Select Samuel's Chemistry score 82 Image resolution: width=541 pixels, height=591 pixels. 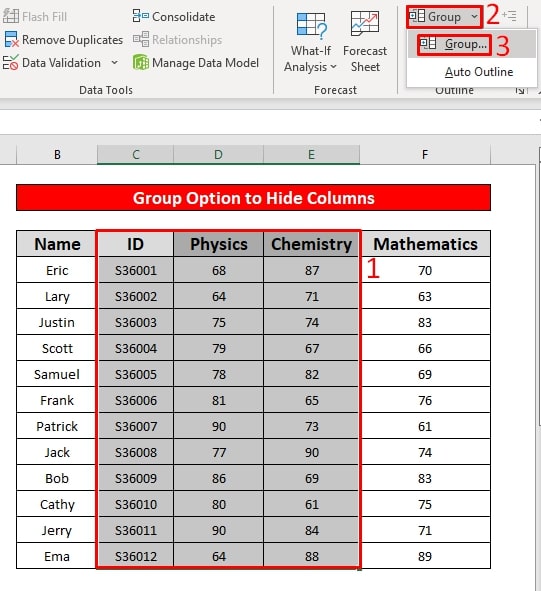(311, 374)
